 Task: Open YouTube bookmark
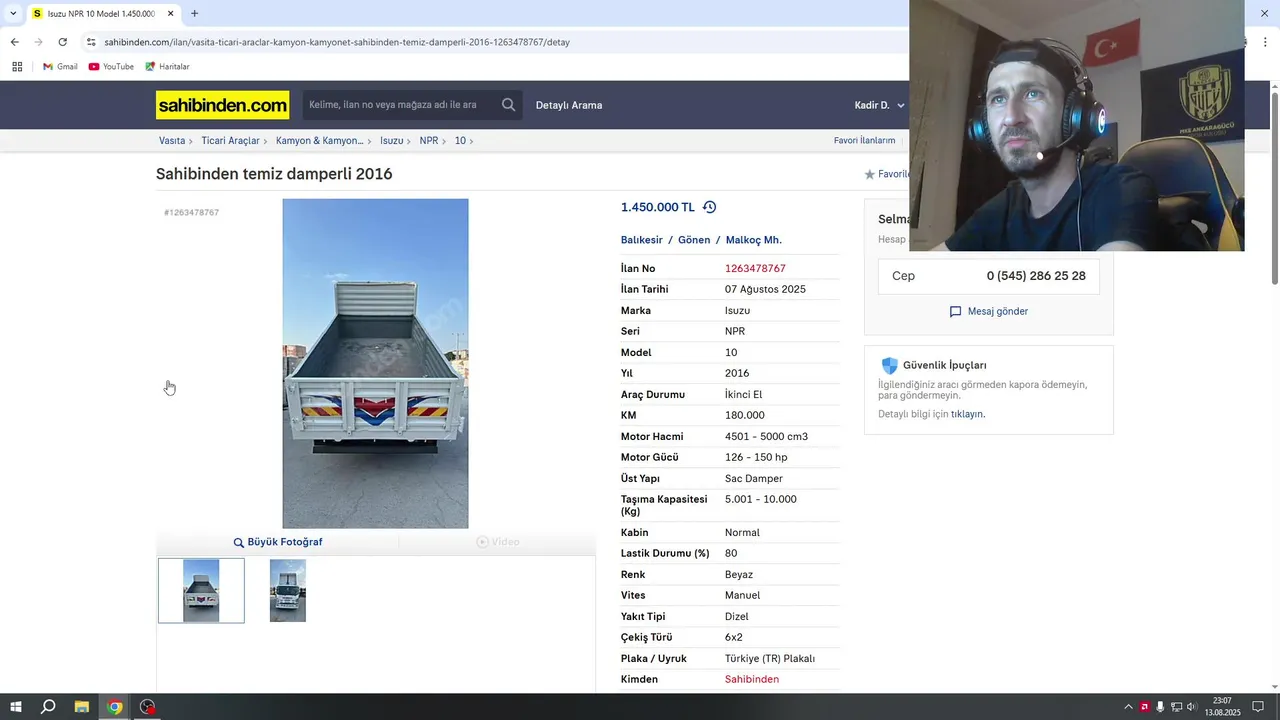pos(111,67)
